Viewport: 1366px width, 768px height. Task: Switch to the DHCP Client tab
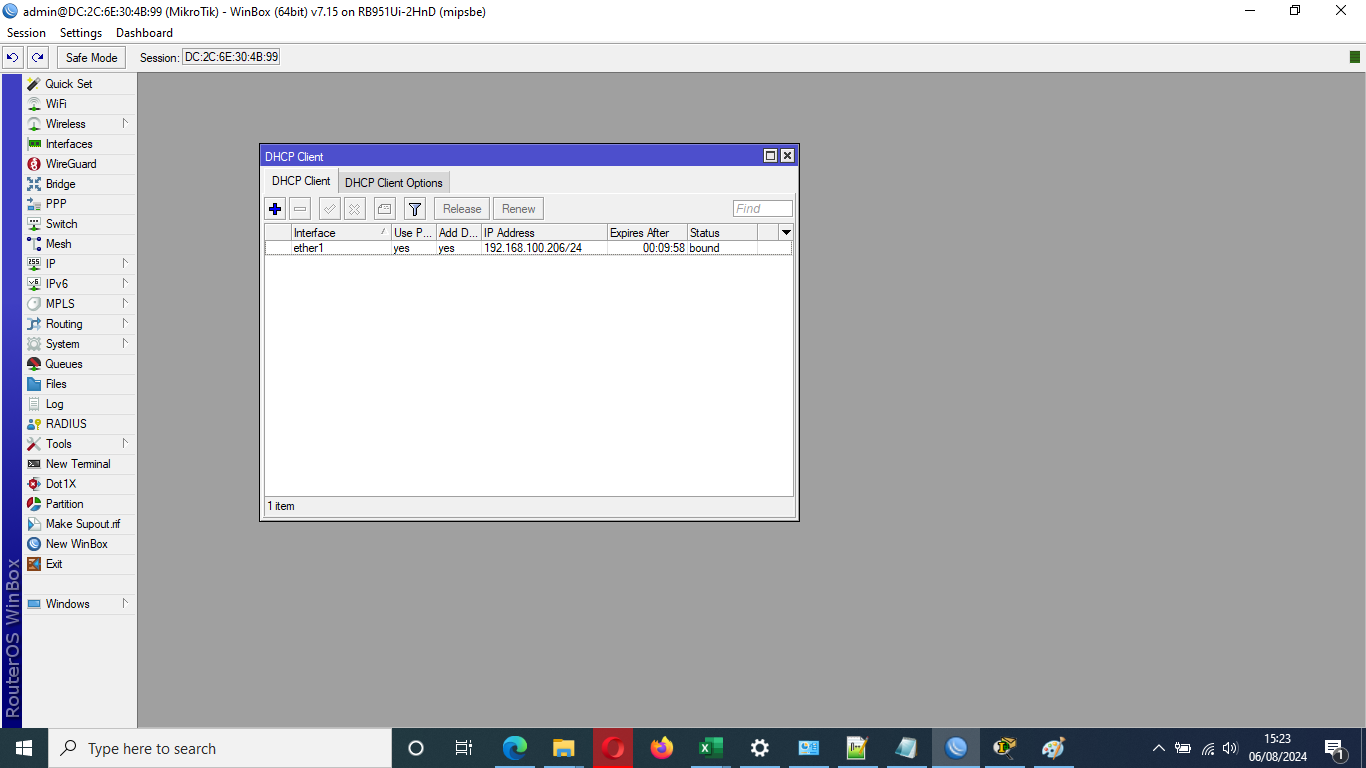click(x=301, y=181)
